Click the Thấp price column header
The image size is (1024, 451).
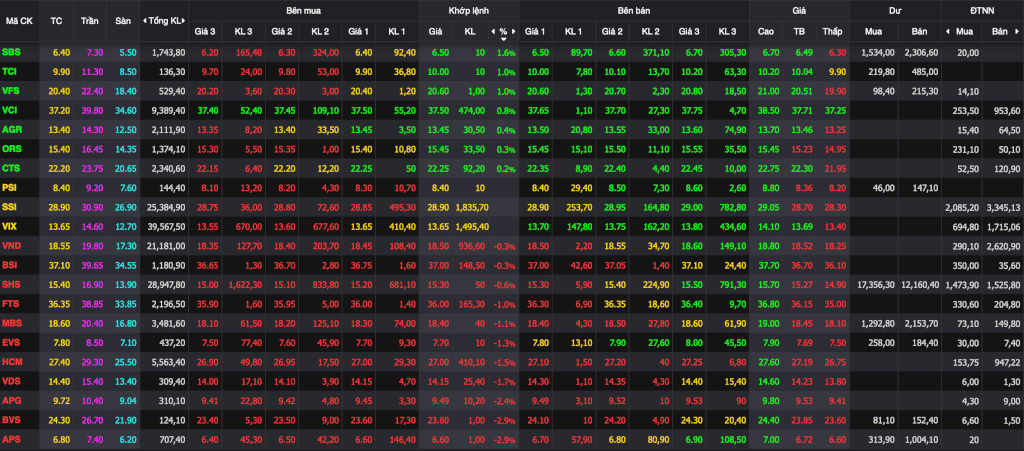(832, 31)
